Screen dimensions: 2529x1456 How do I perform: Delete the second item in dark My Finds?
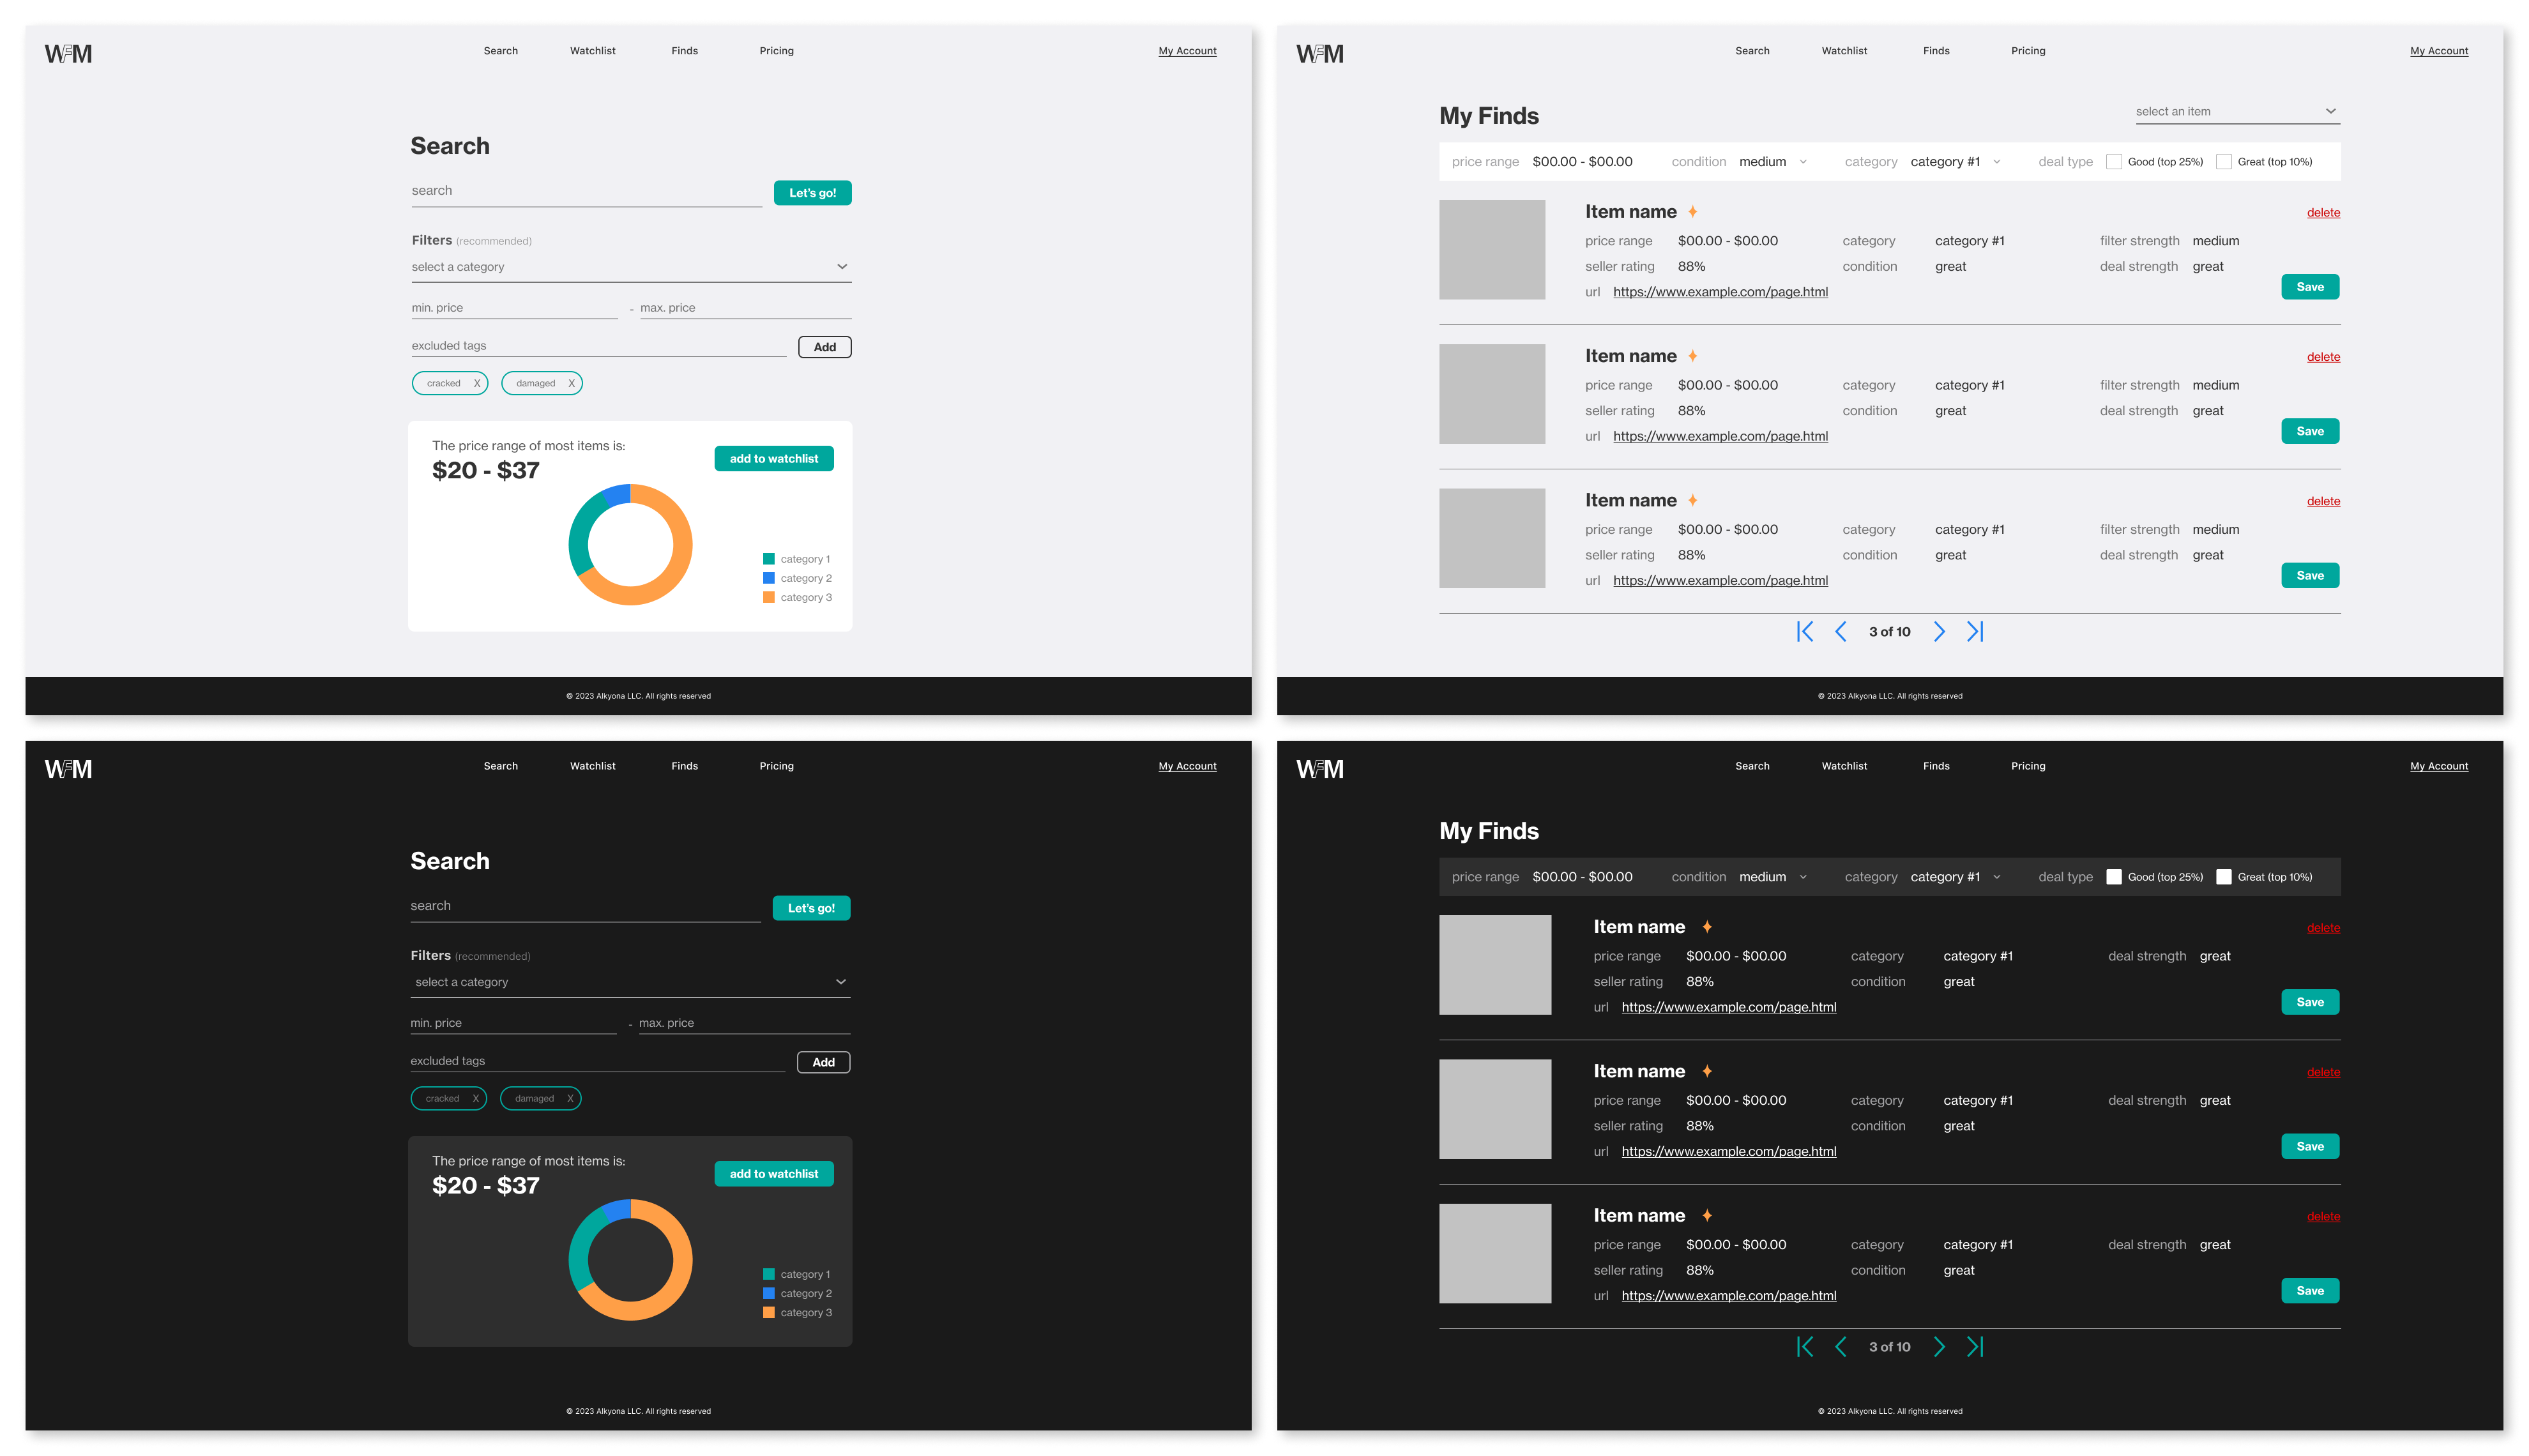(2323, 1072)
